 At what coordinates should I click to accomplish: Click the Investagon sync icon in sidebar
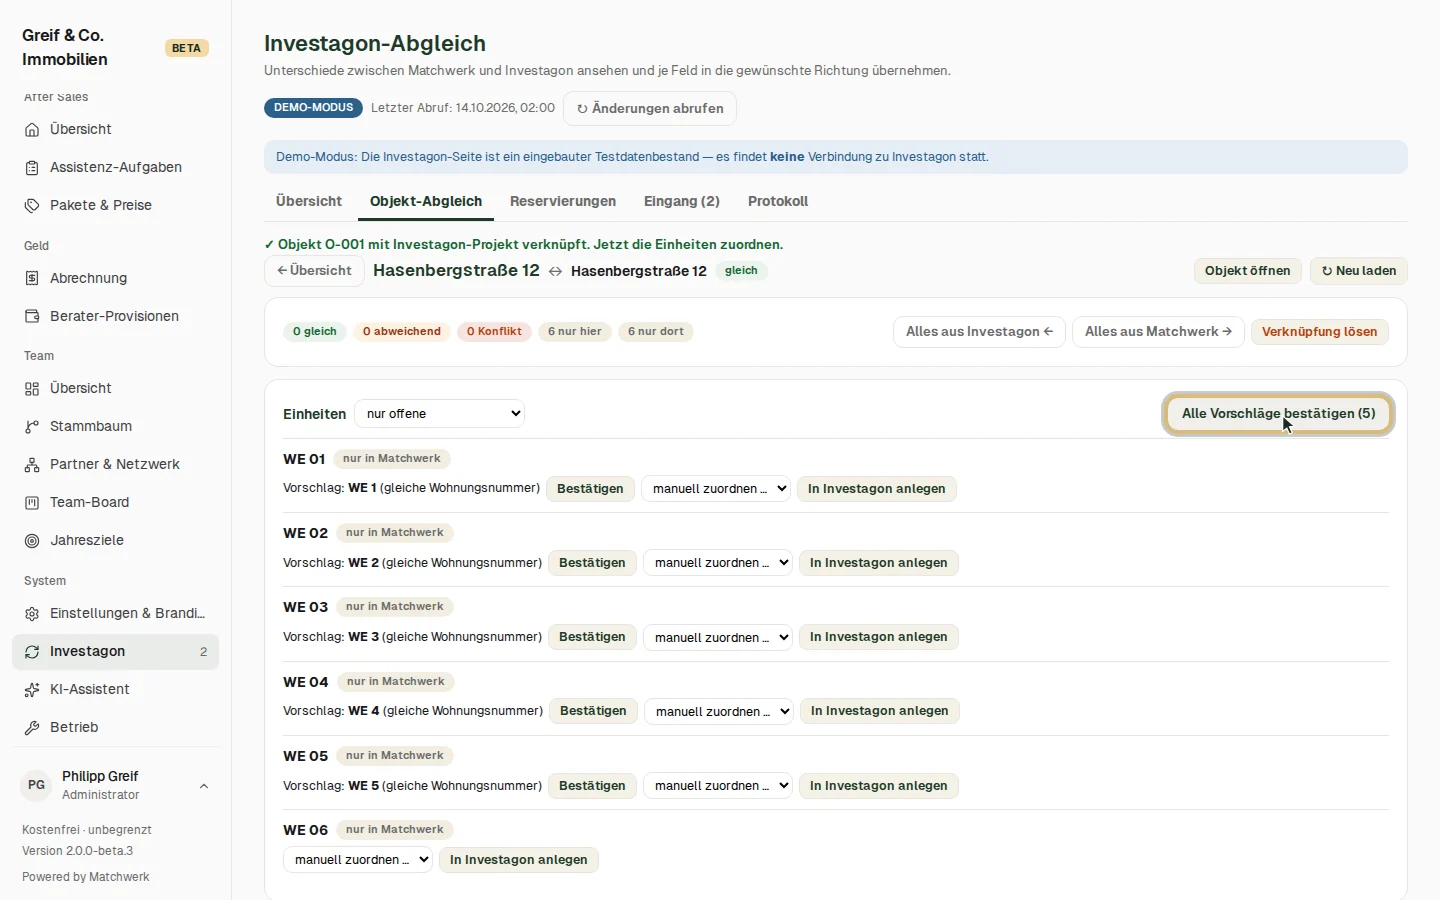(32, 651)
